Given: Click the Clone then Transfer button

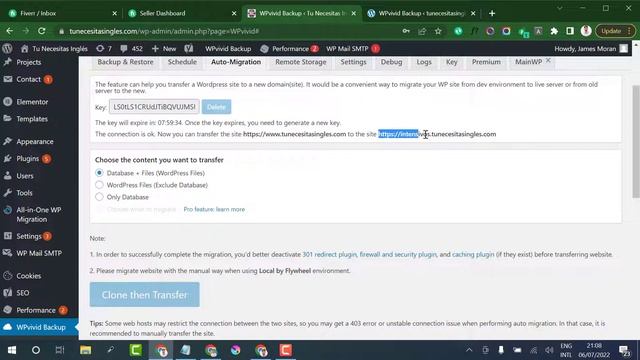Looking at the screenshot, I should click(x=144, y=295).
